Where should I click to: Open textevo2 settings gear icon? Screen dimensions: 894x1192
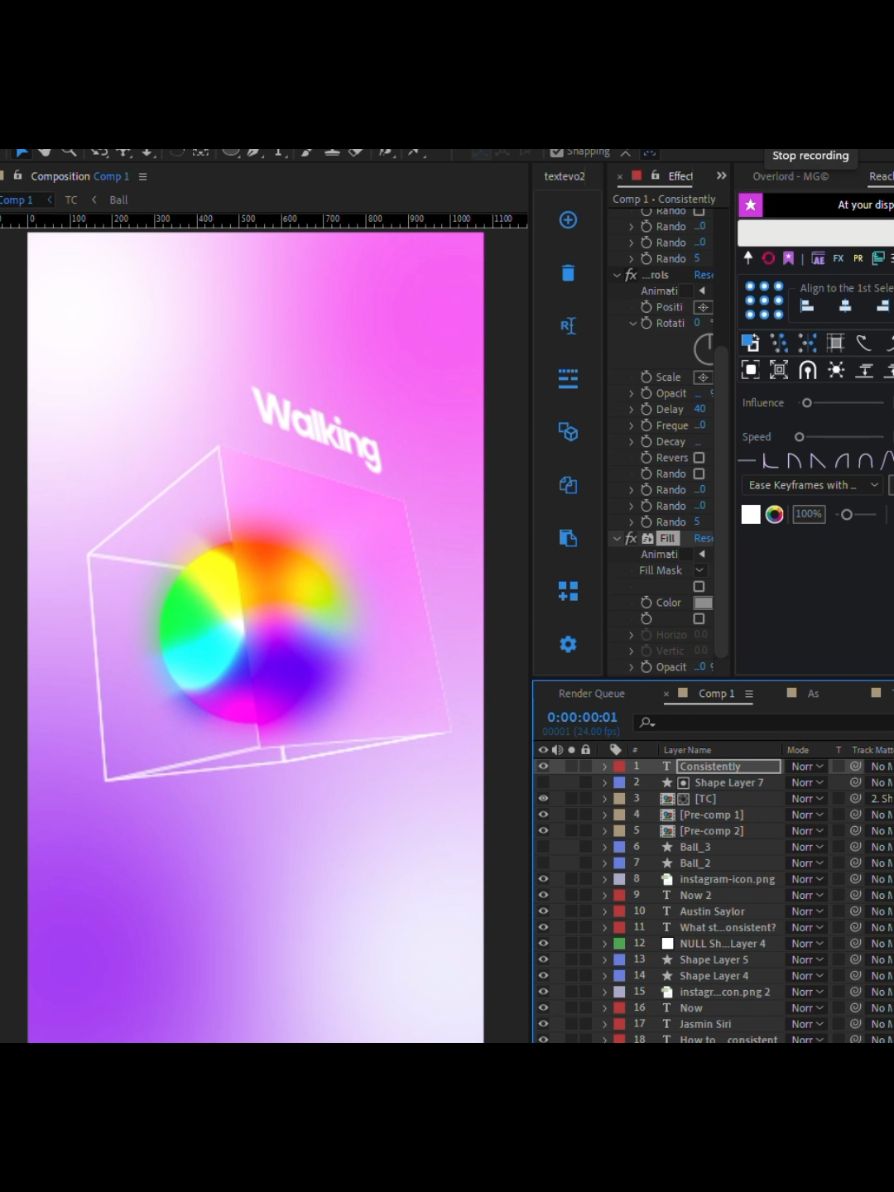[568, 645]
